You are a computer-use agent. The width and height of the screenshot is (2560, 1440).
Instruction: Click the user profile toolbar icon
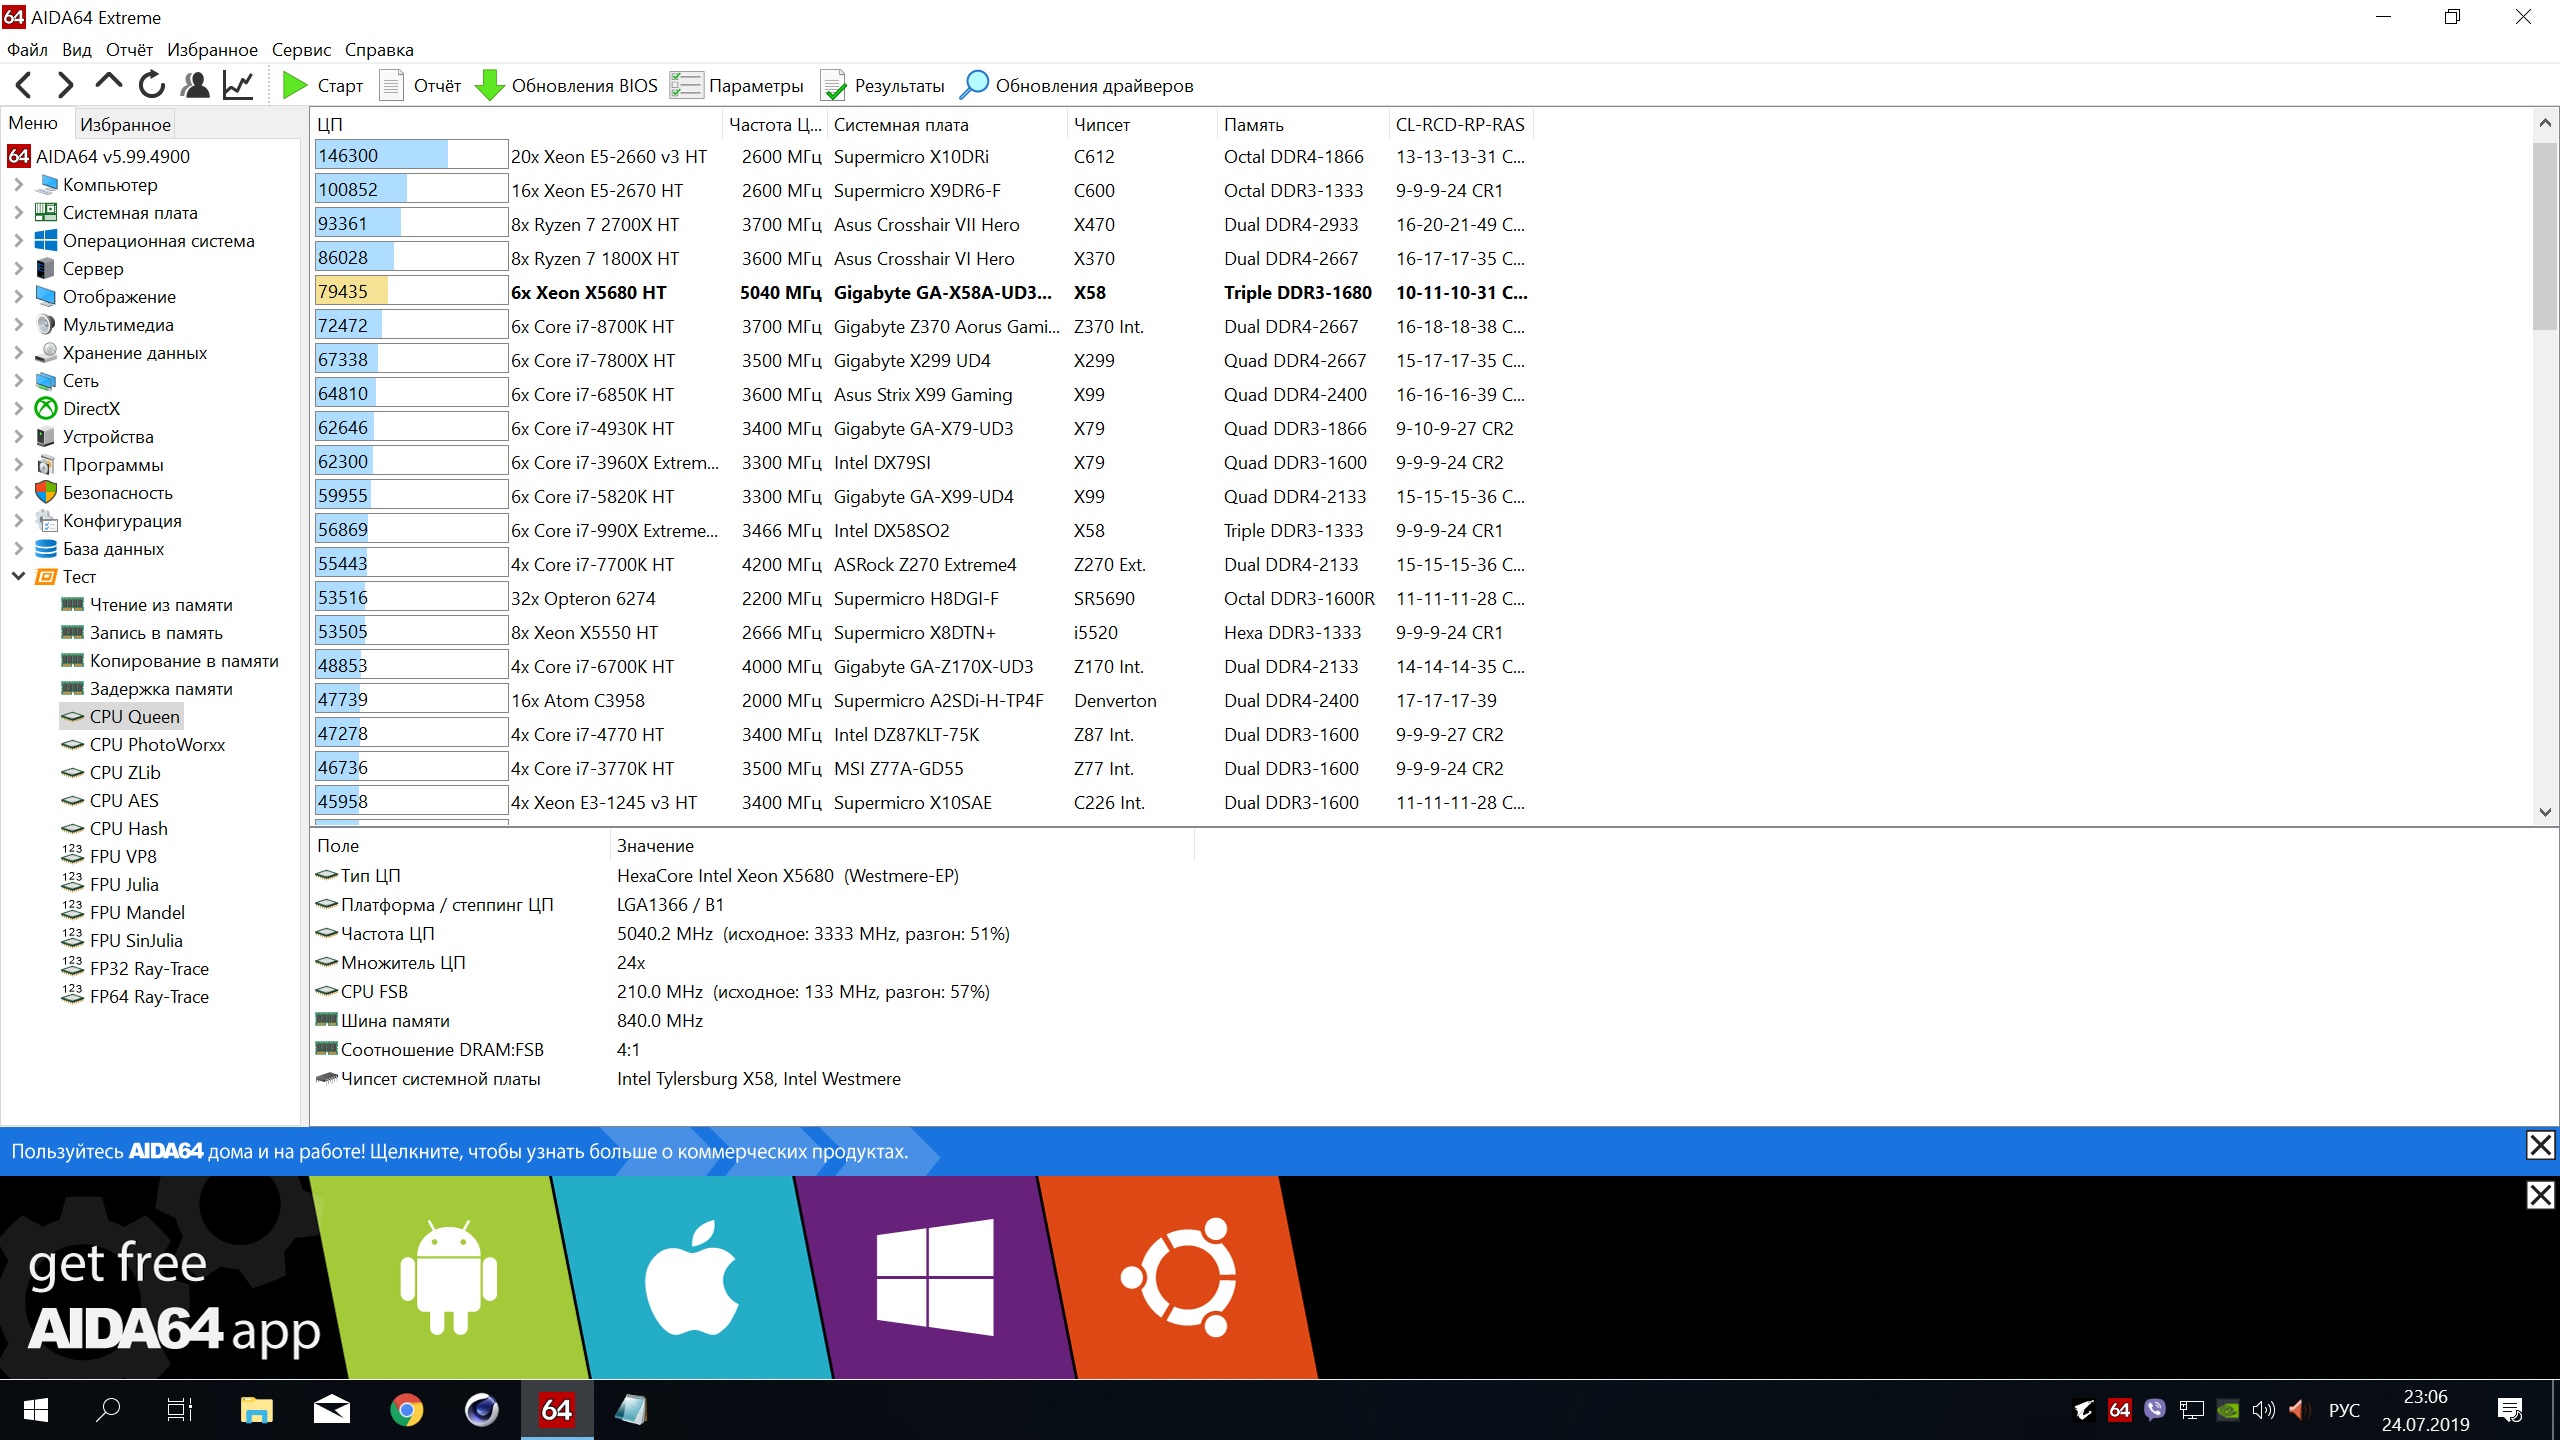(x=195, y=86)
